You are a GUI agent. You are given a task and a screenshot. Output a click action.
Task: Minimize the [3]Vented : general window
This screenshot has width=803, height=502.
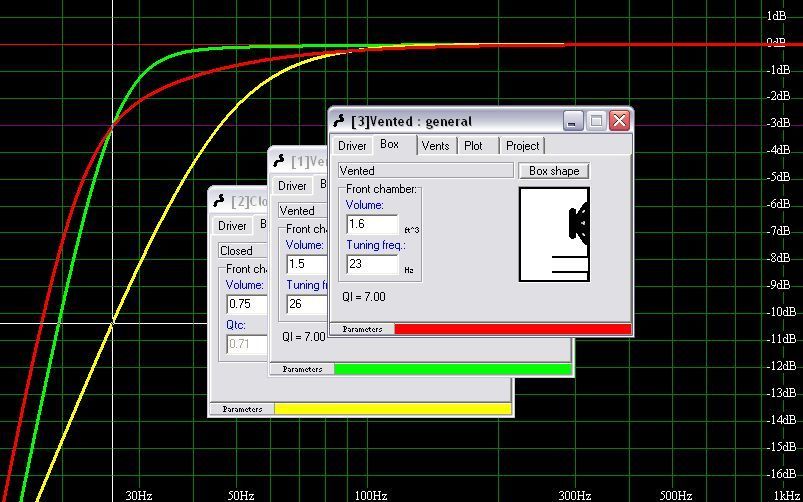(573, 121)
